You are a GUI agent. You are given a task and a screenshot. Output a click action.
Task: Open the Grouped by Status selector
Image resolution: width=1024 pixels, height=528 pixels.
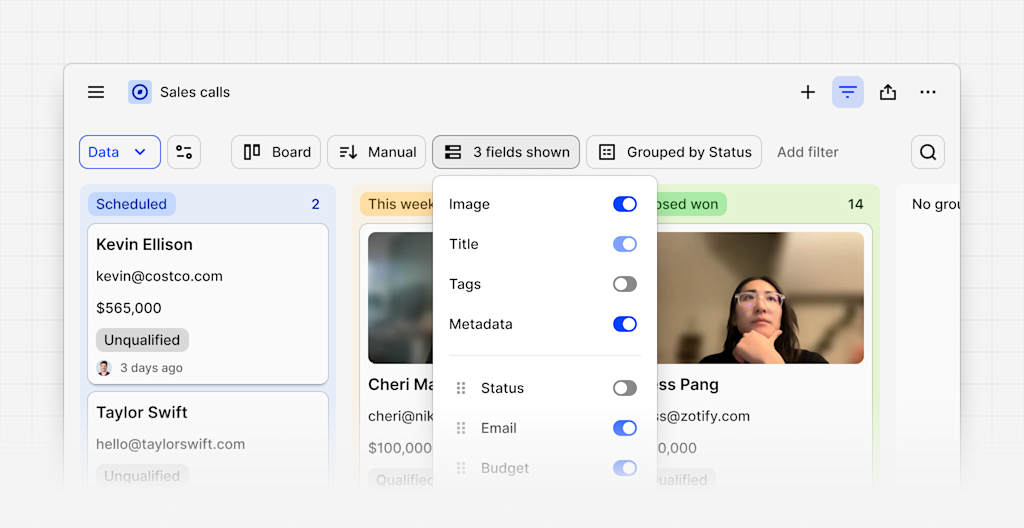[x=674, y=152]
